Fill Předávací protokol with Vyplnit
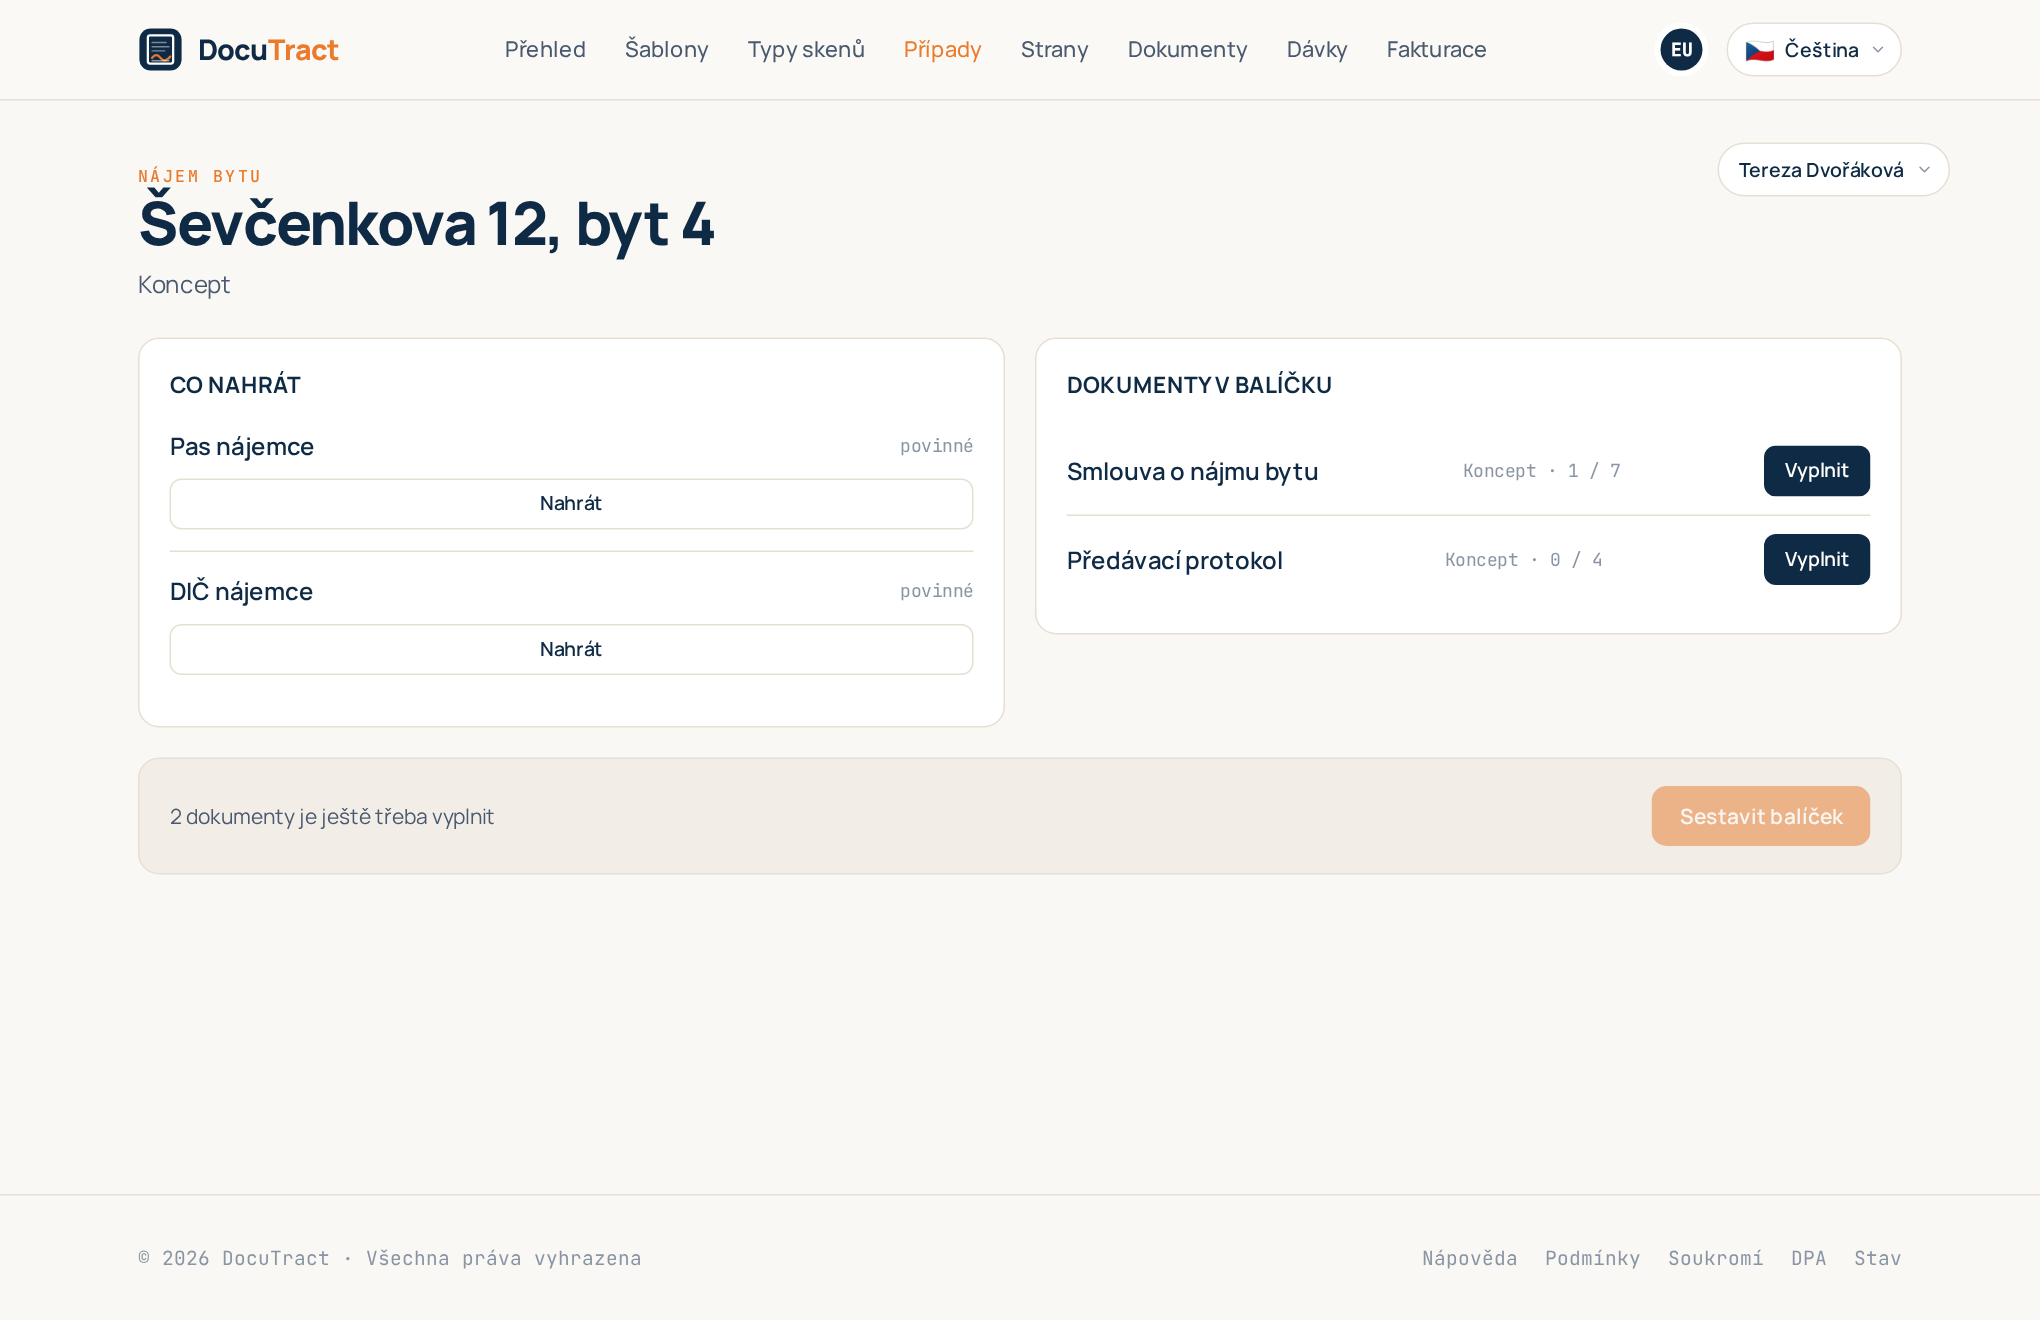The height and width of the screenshot is (1320, 2040). pyautogui.click(x=1816, y=559)
